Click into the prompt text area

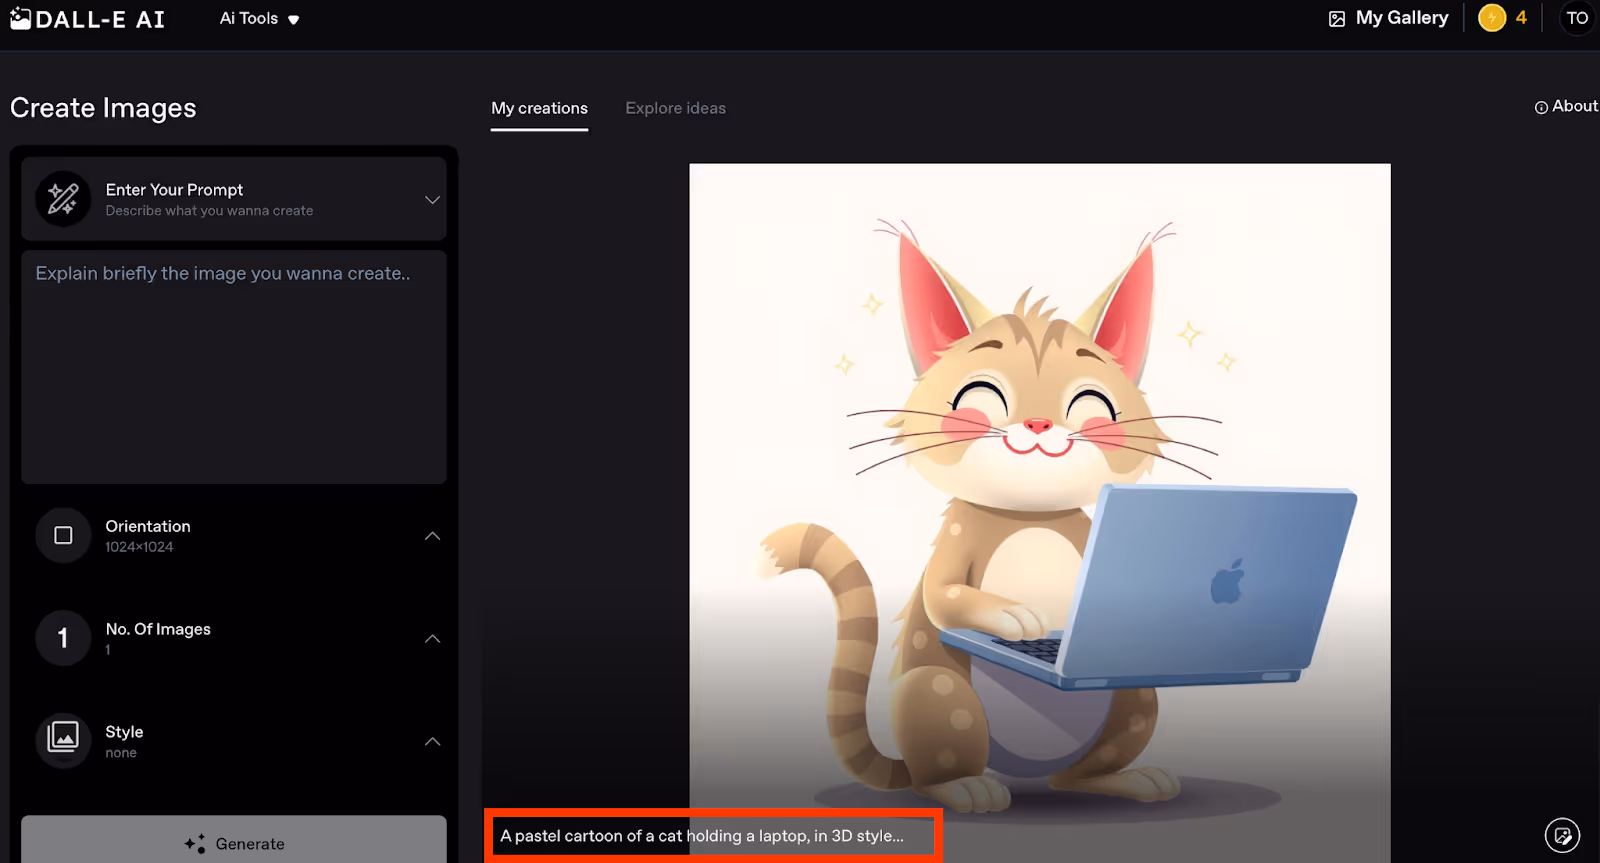(x=234, y=367)
